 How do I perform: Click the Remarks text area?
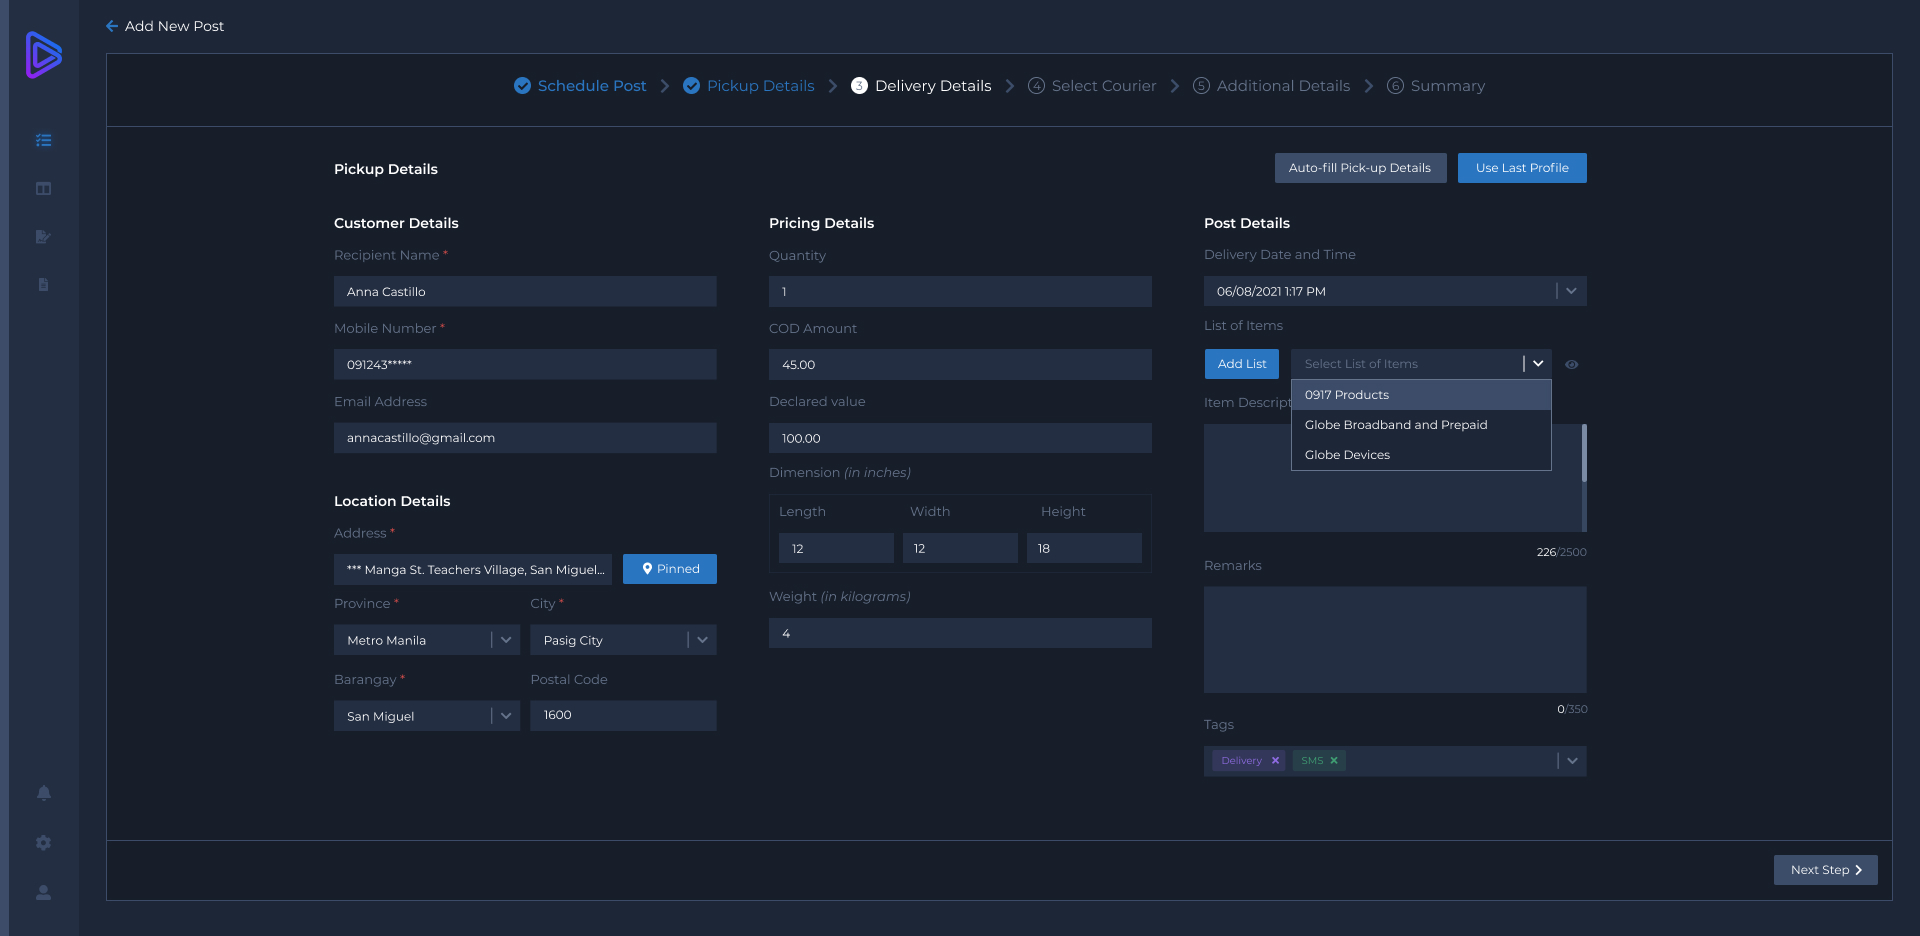1395,640
